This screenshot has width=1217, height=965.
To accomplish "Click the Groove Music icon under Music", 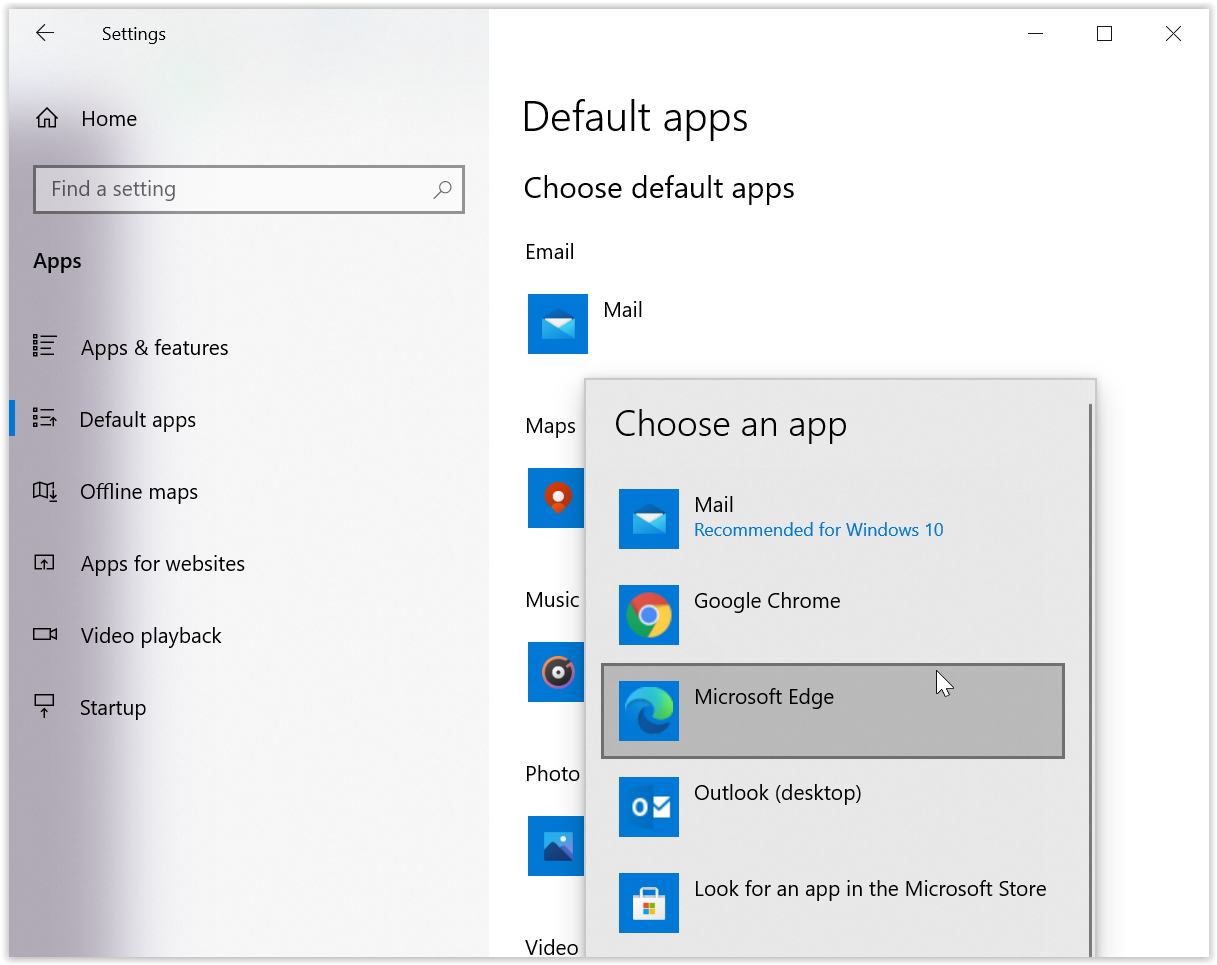I will (x=556, y=672).
